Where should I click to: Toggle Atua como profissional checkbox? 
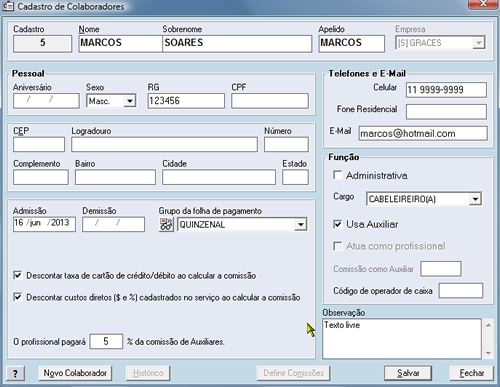coord(338,246)
